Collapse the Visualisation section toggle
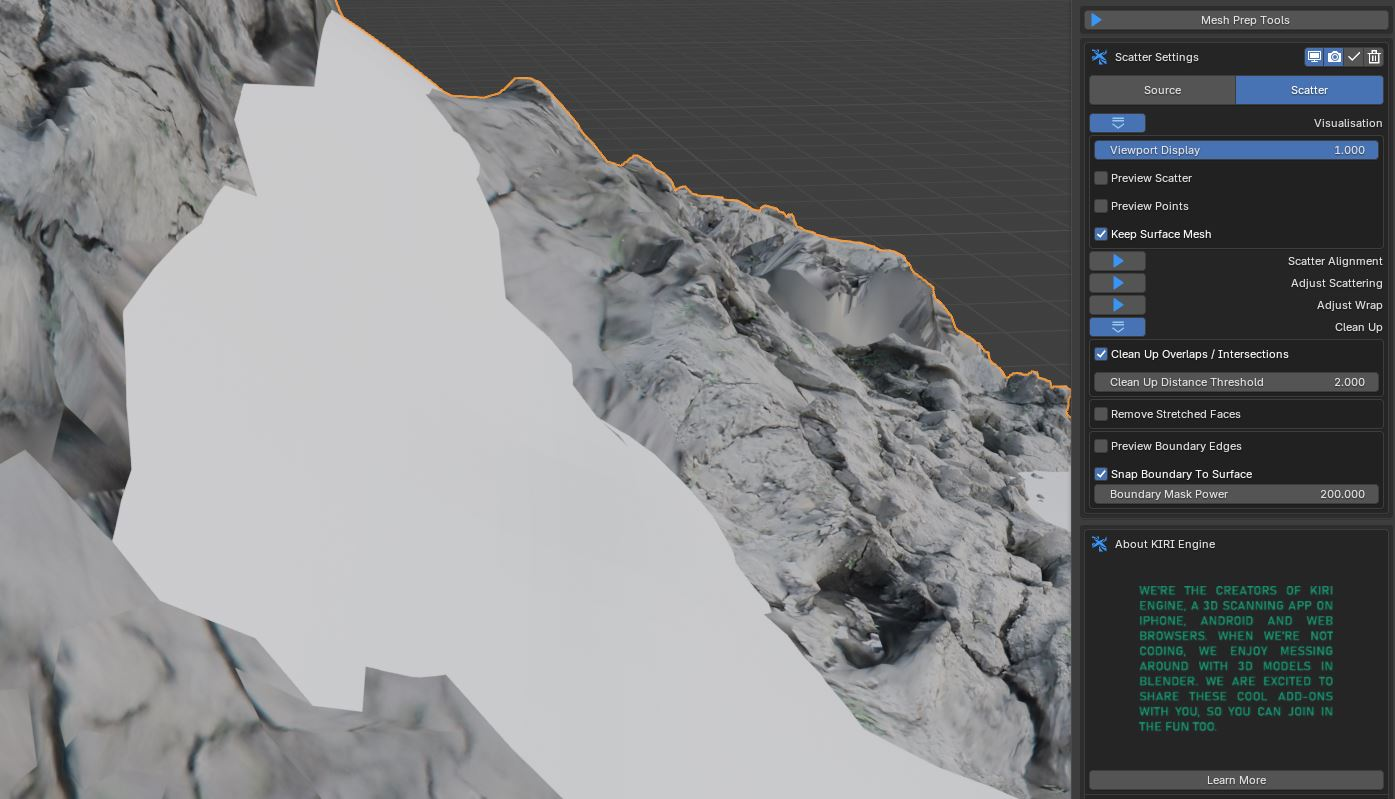This screenshot has width=1395, height=799. [x=1117, y=123]
